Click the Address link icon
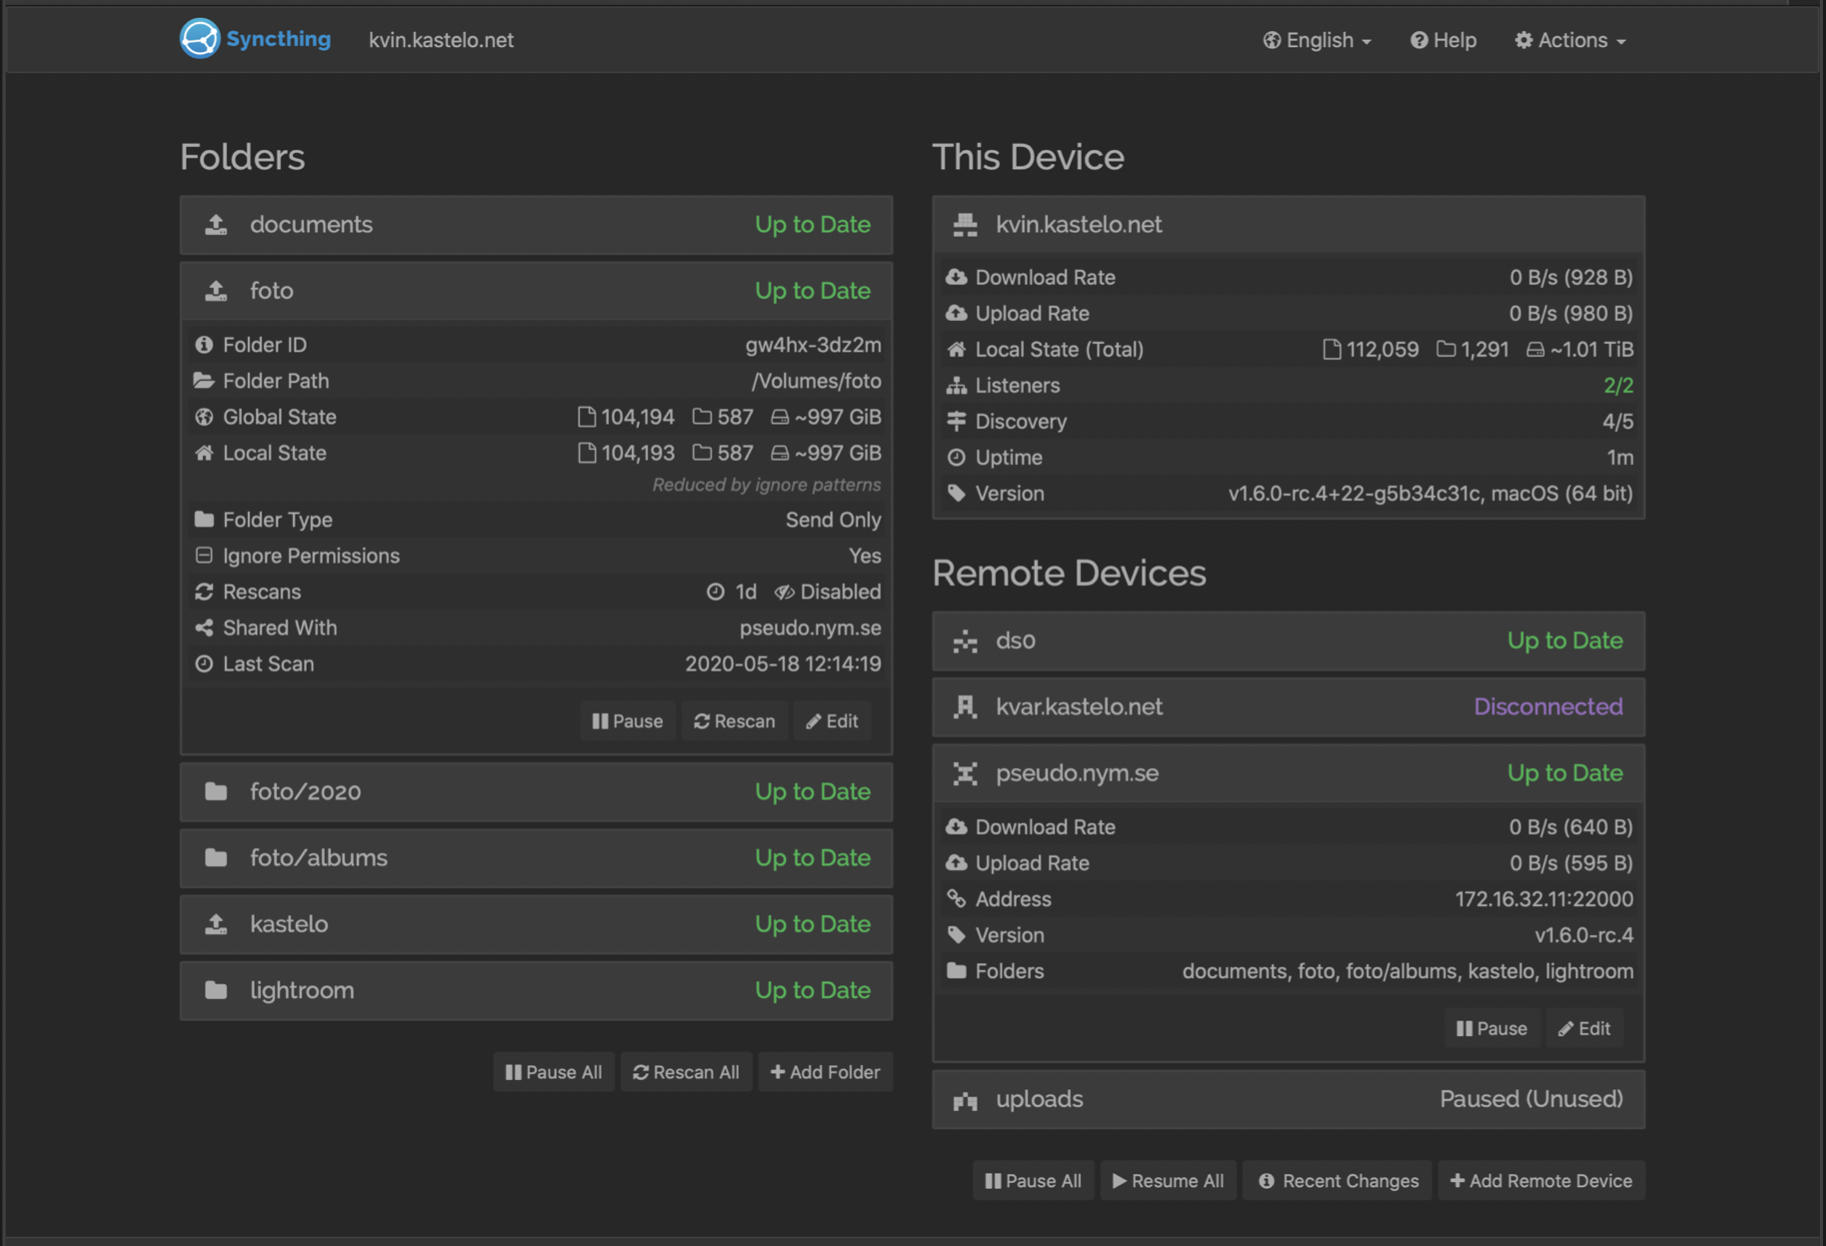Screen dimensions: 1826x1246 click(x=957, y=898)
